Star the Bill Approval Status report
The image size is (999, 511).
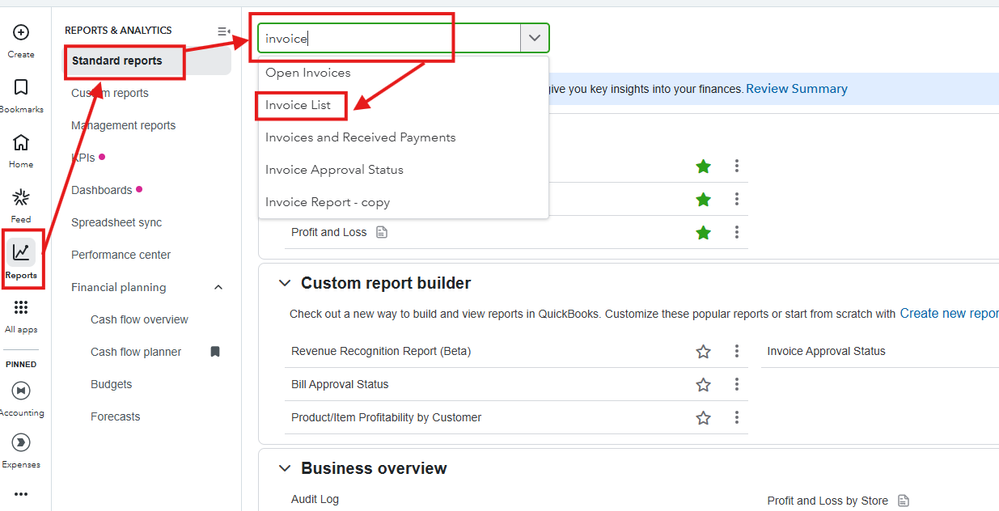click(704, 384)
